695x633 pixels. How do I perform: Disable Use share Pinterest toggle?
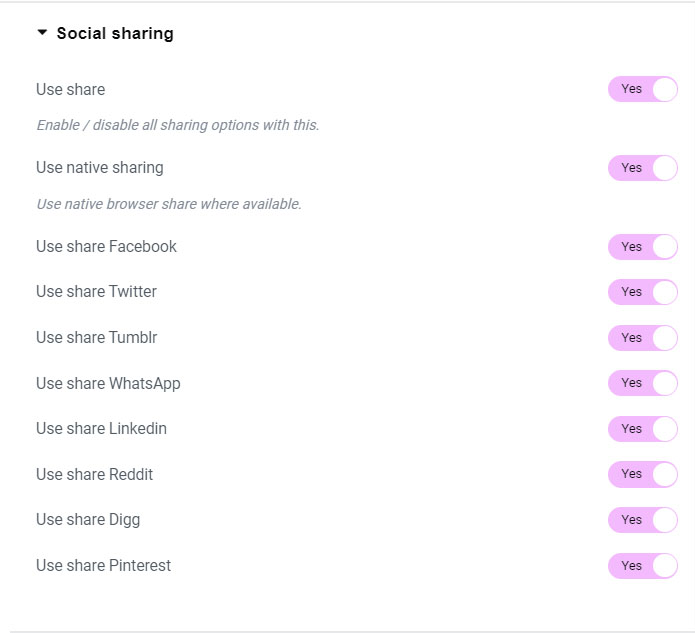coord(643,566)
